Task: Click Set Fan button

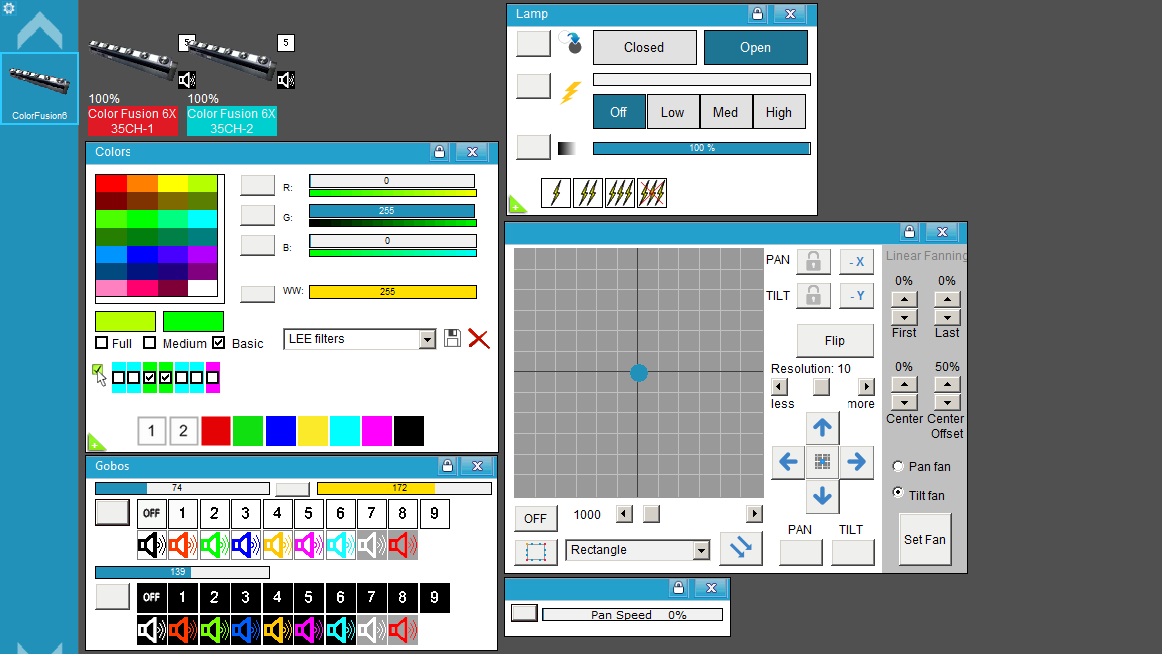Action: click(924, 540)
